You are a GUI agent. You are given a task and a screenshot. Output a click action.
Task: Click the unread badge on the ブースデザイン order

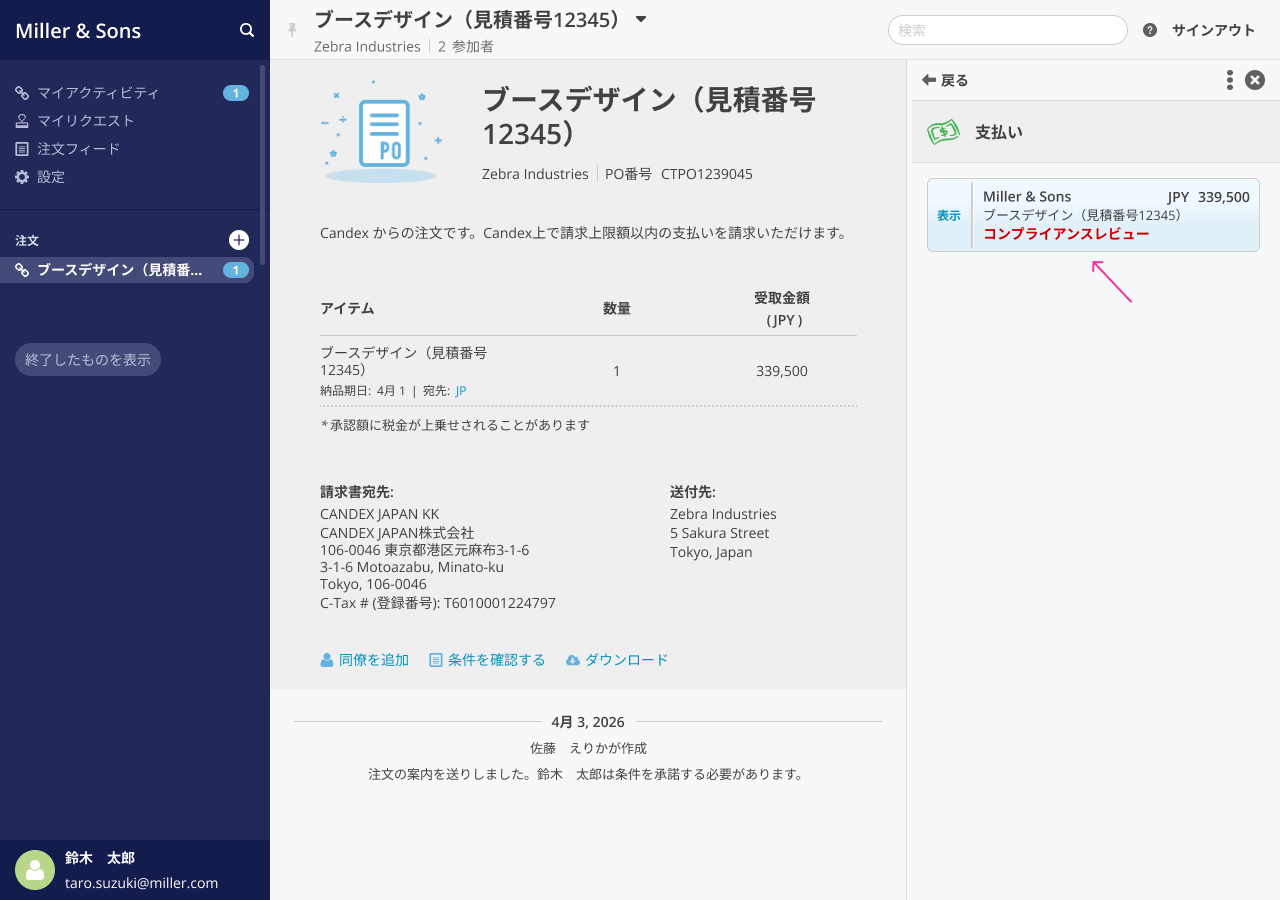[236, 270]
